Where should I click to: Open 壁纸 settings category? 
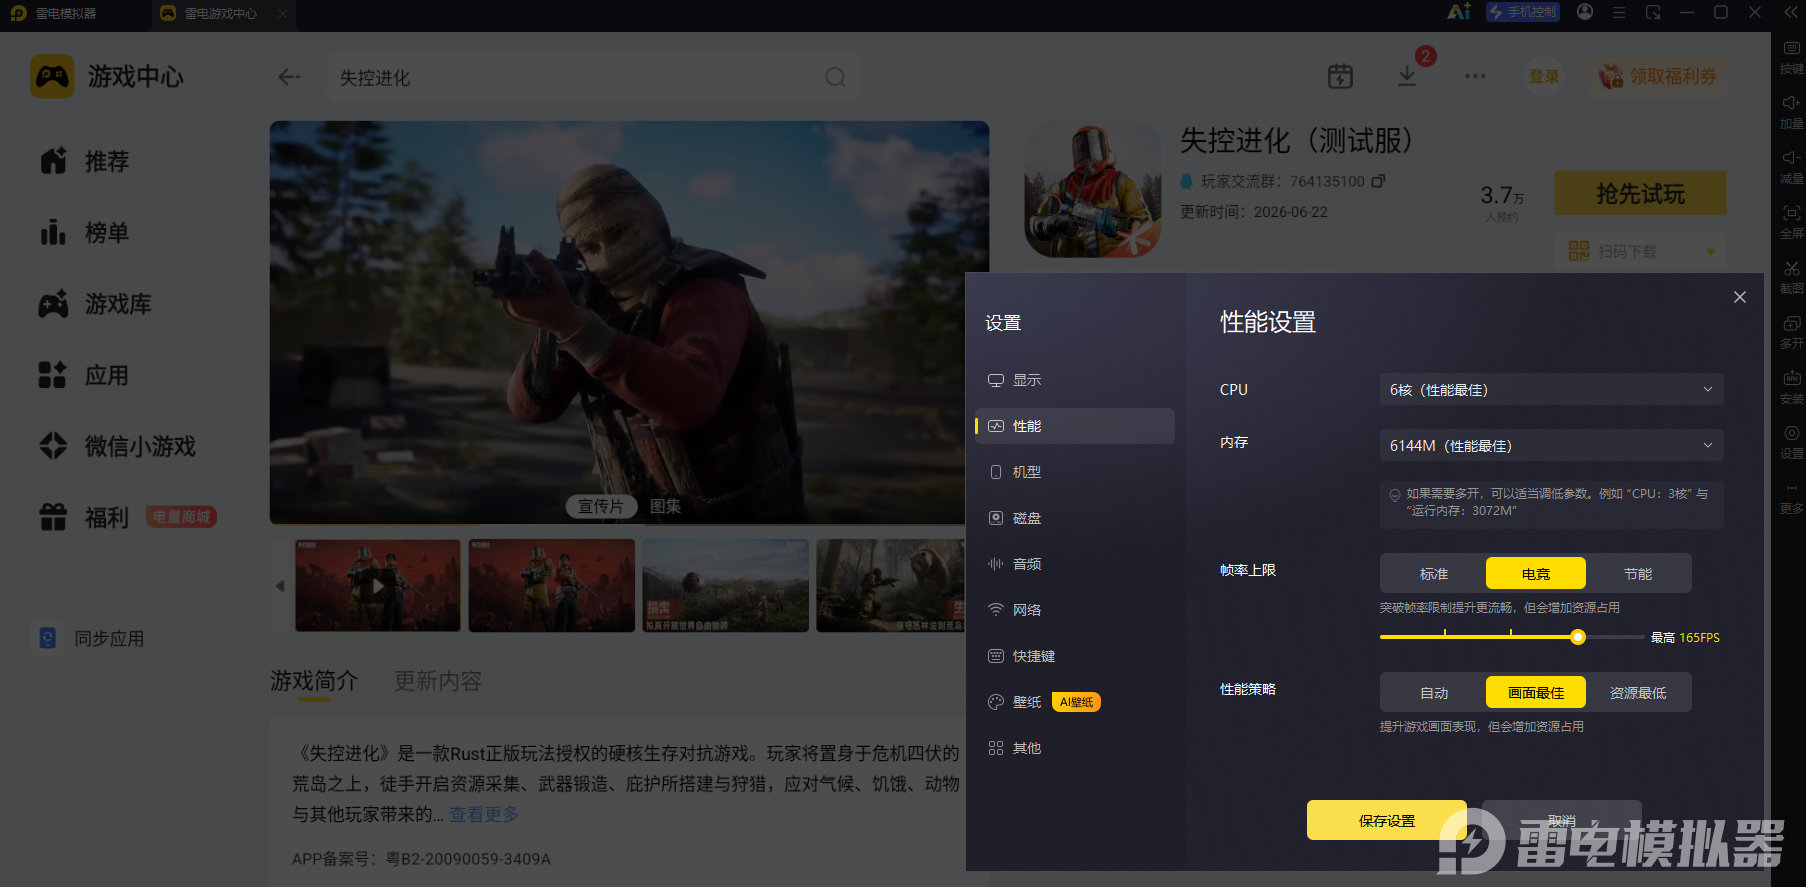tap(1074, 702)
